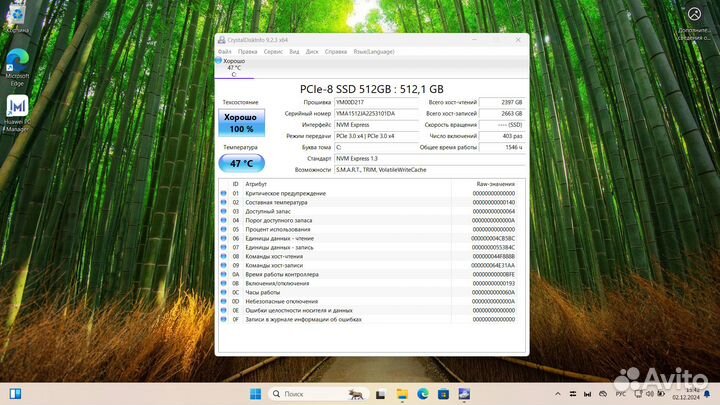Open Huawei tray icon in the taskbar
The height and width of the screenshot is (405, 720).
pyautogui.click(x=587, y=394)
